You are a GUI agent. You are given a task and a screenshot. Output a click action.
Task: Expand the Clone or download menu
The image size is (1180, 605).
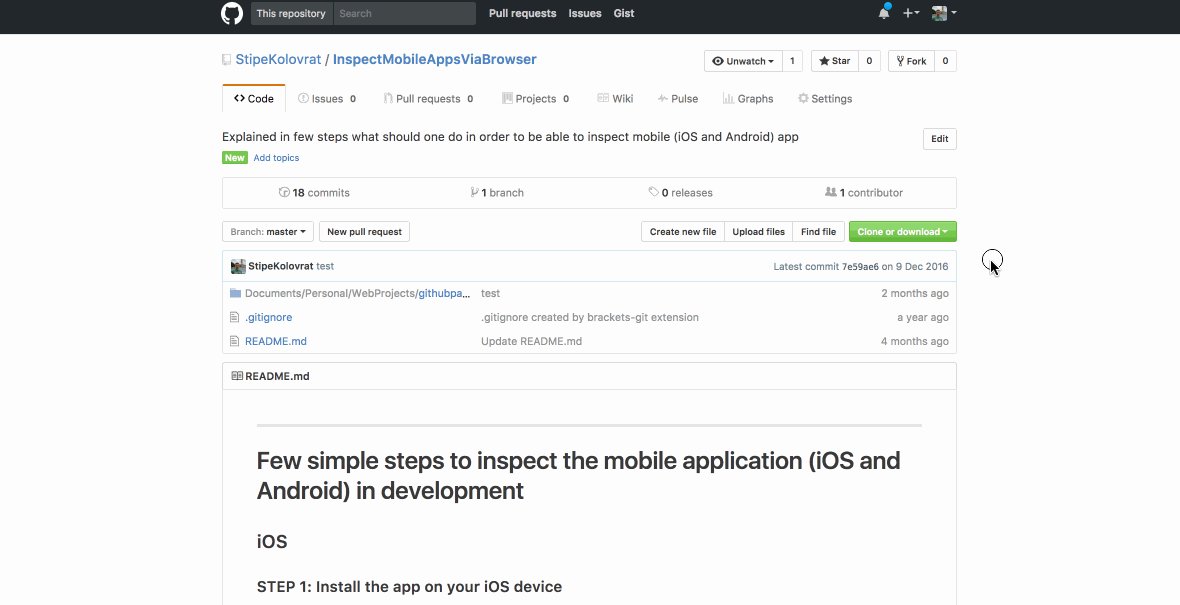point(902,232)
